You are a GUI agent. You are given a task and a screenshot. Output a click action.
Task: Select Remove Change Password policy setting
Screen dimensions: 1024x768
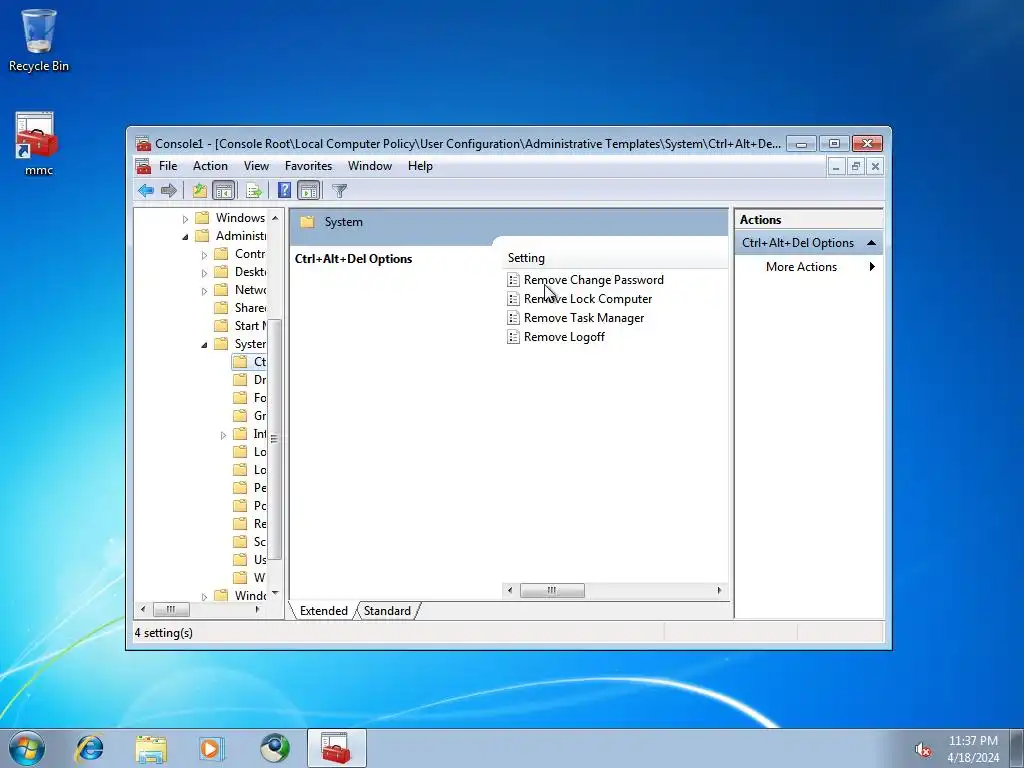coord(593,280)
